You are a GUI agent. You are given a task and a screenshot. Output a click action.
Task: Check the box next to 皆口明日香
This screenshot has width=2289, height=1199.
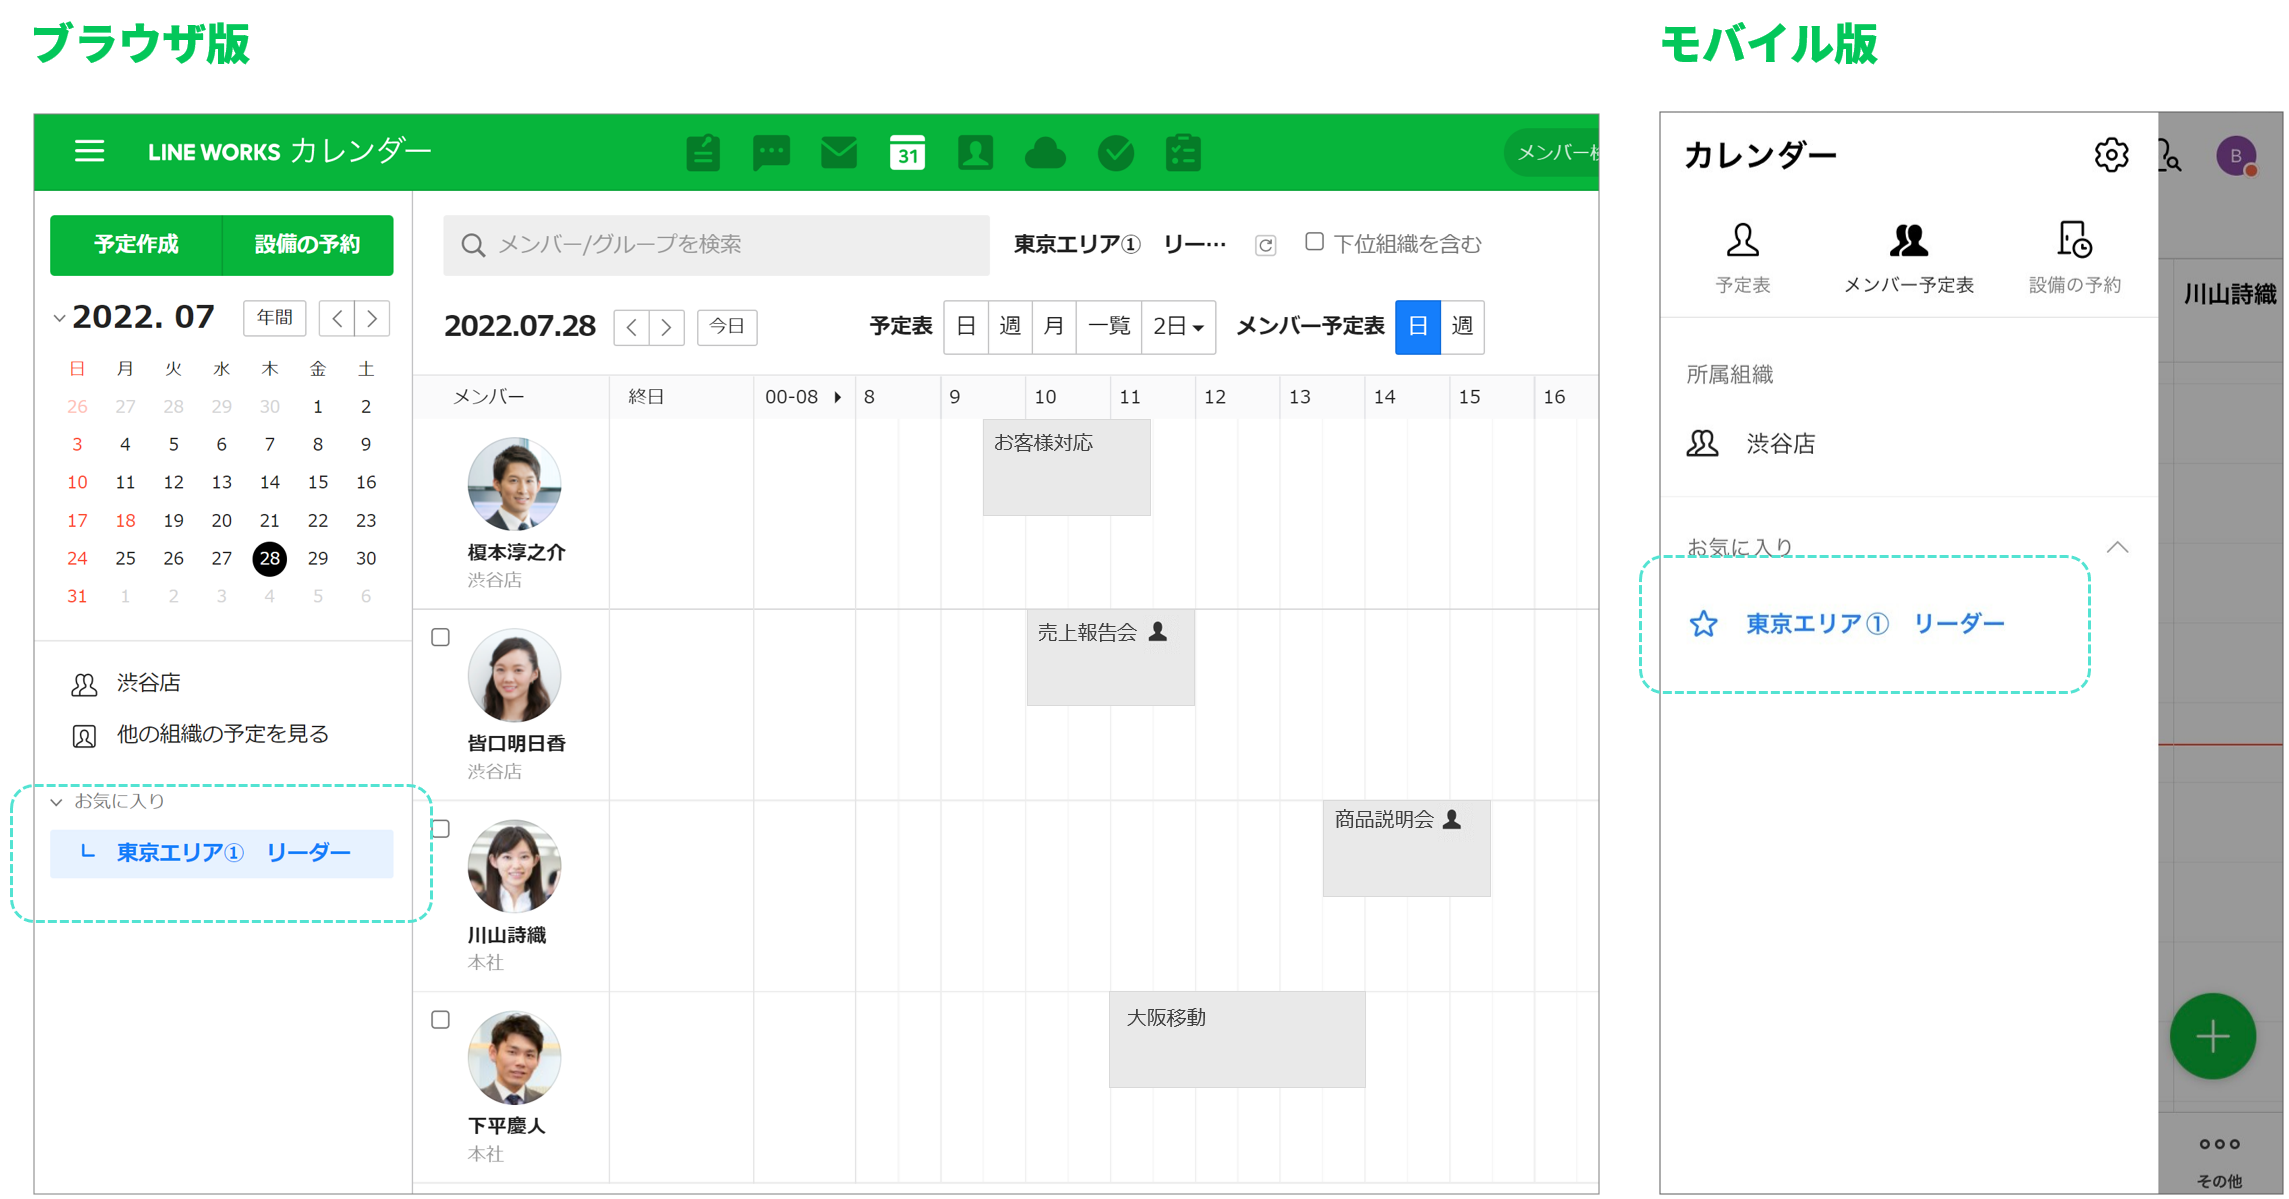pos(440,637)
